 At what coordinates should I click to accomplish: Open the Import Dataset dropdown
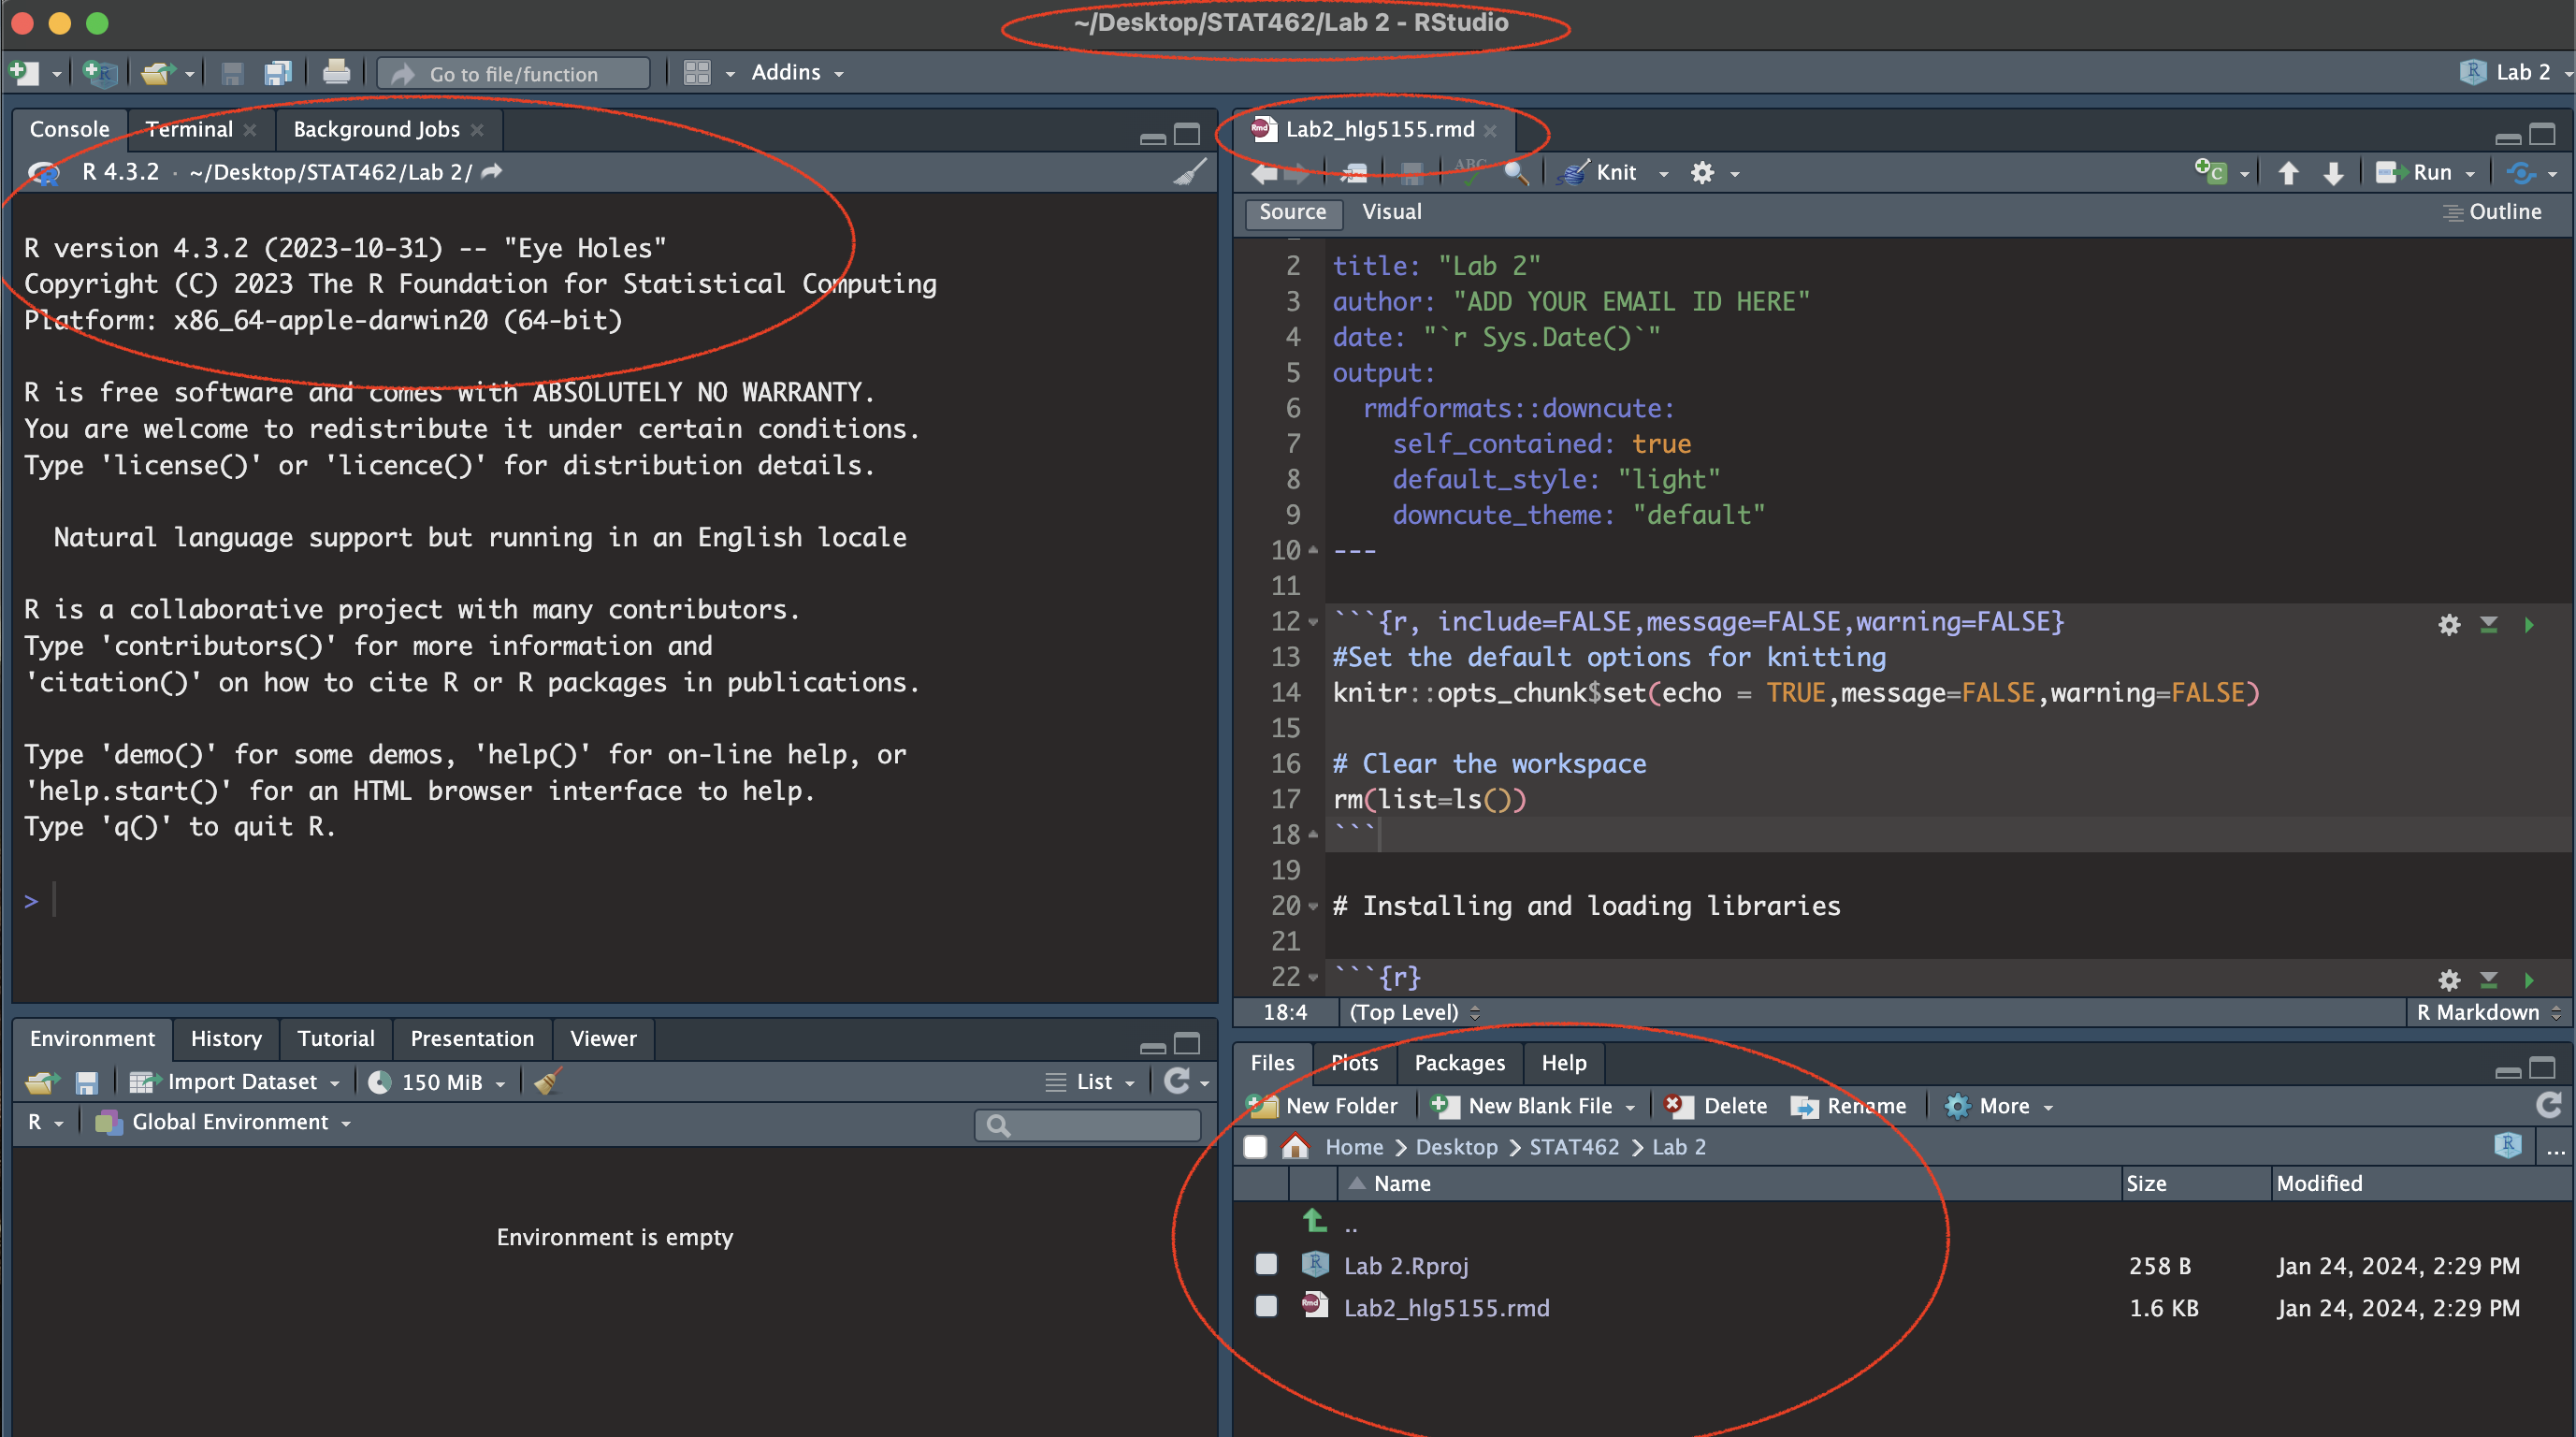click(235, 1082)
